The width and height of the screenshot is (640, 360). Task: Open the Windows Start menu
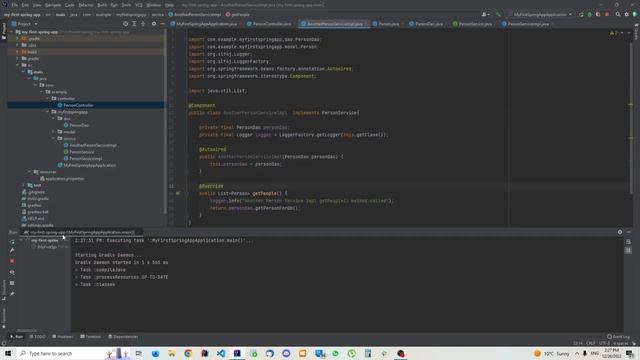(8, 353)
